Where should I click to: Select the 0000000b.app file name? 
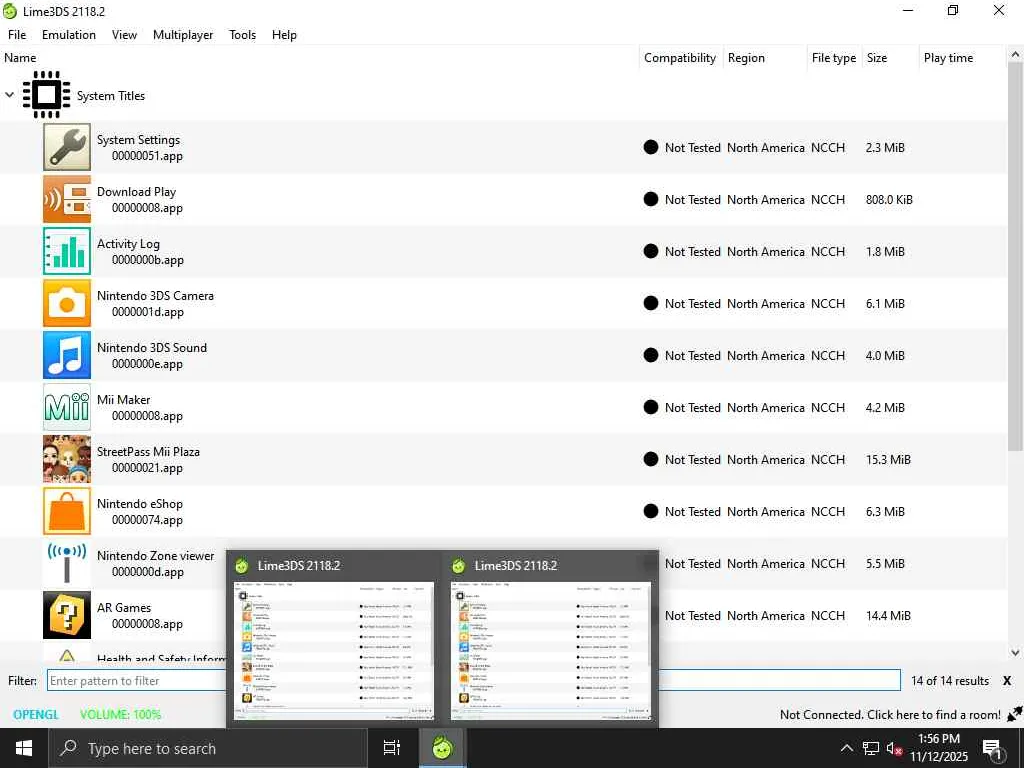coord(148,260)
